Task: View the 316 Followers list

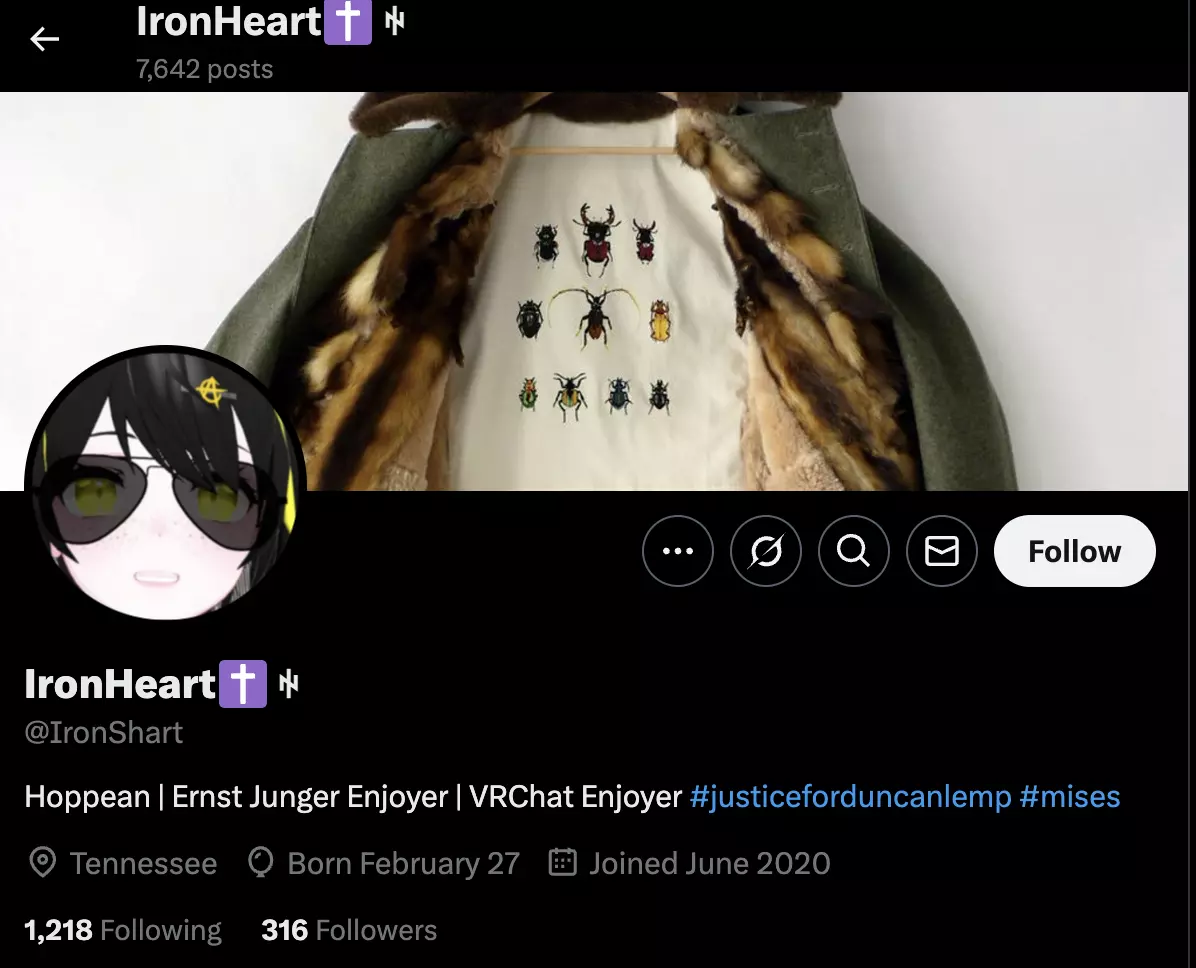Action: click(x=349, y=930)
